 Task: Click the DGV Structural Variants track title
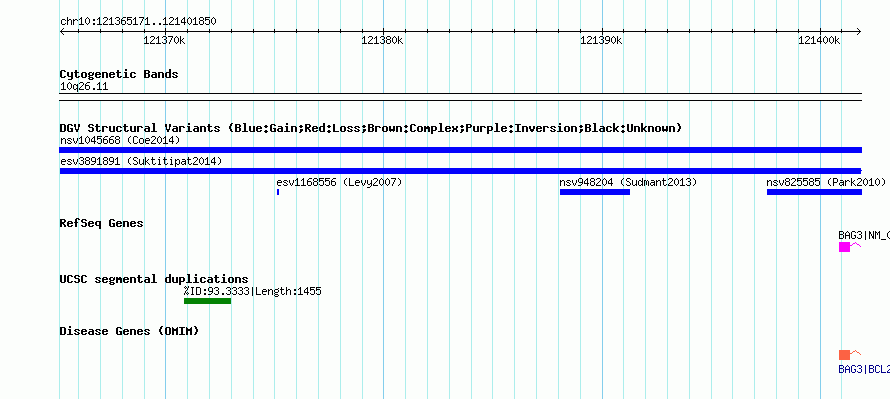point(371,128)
